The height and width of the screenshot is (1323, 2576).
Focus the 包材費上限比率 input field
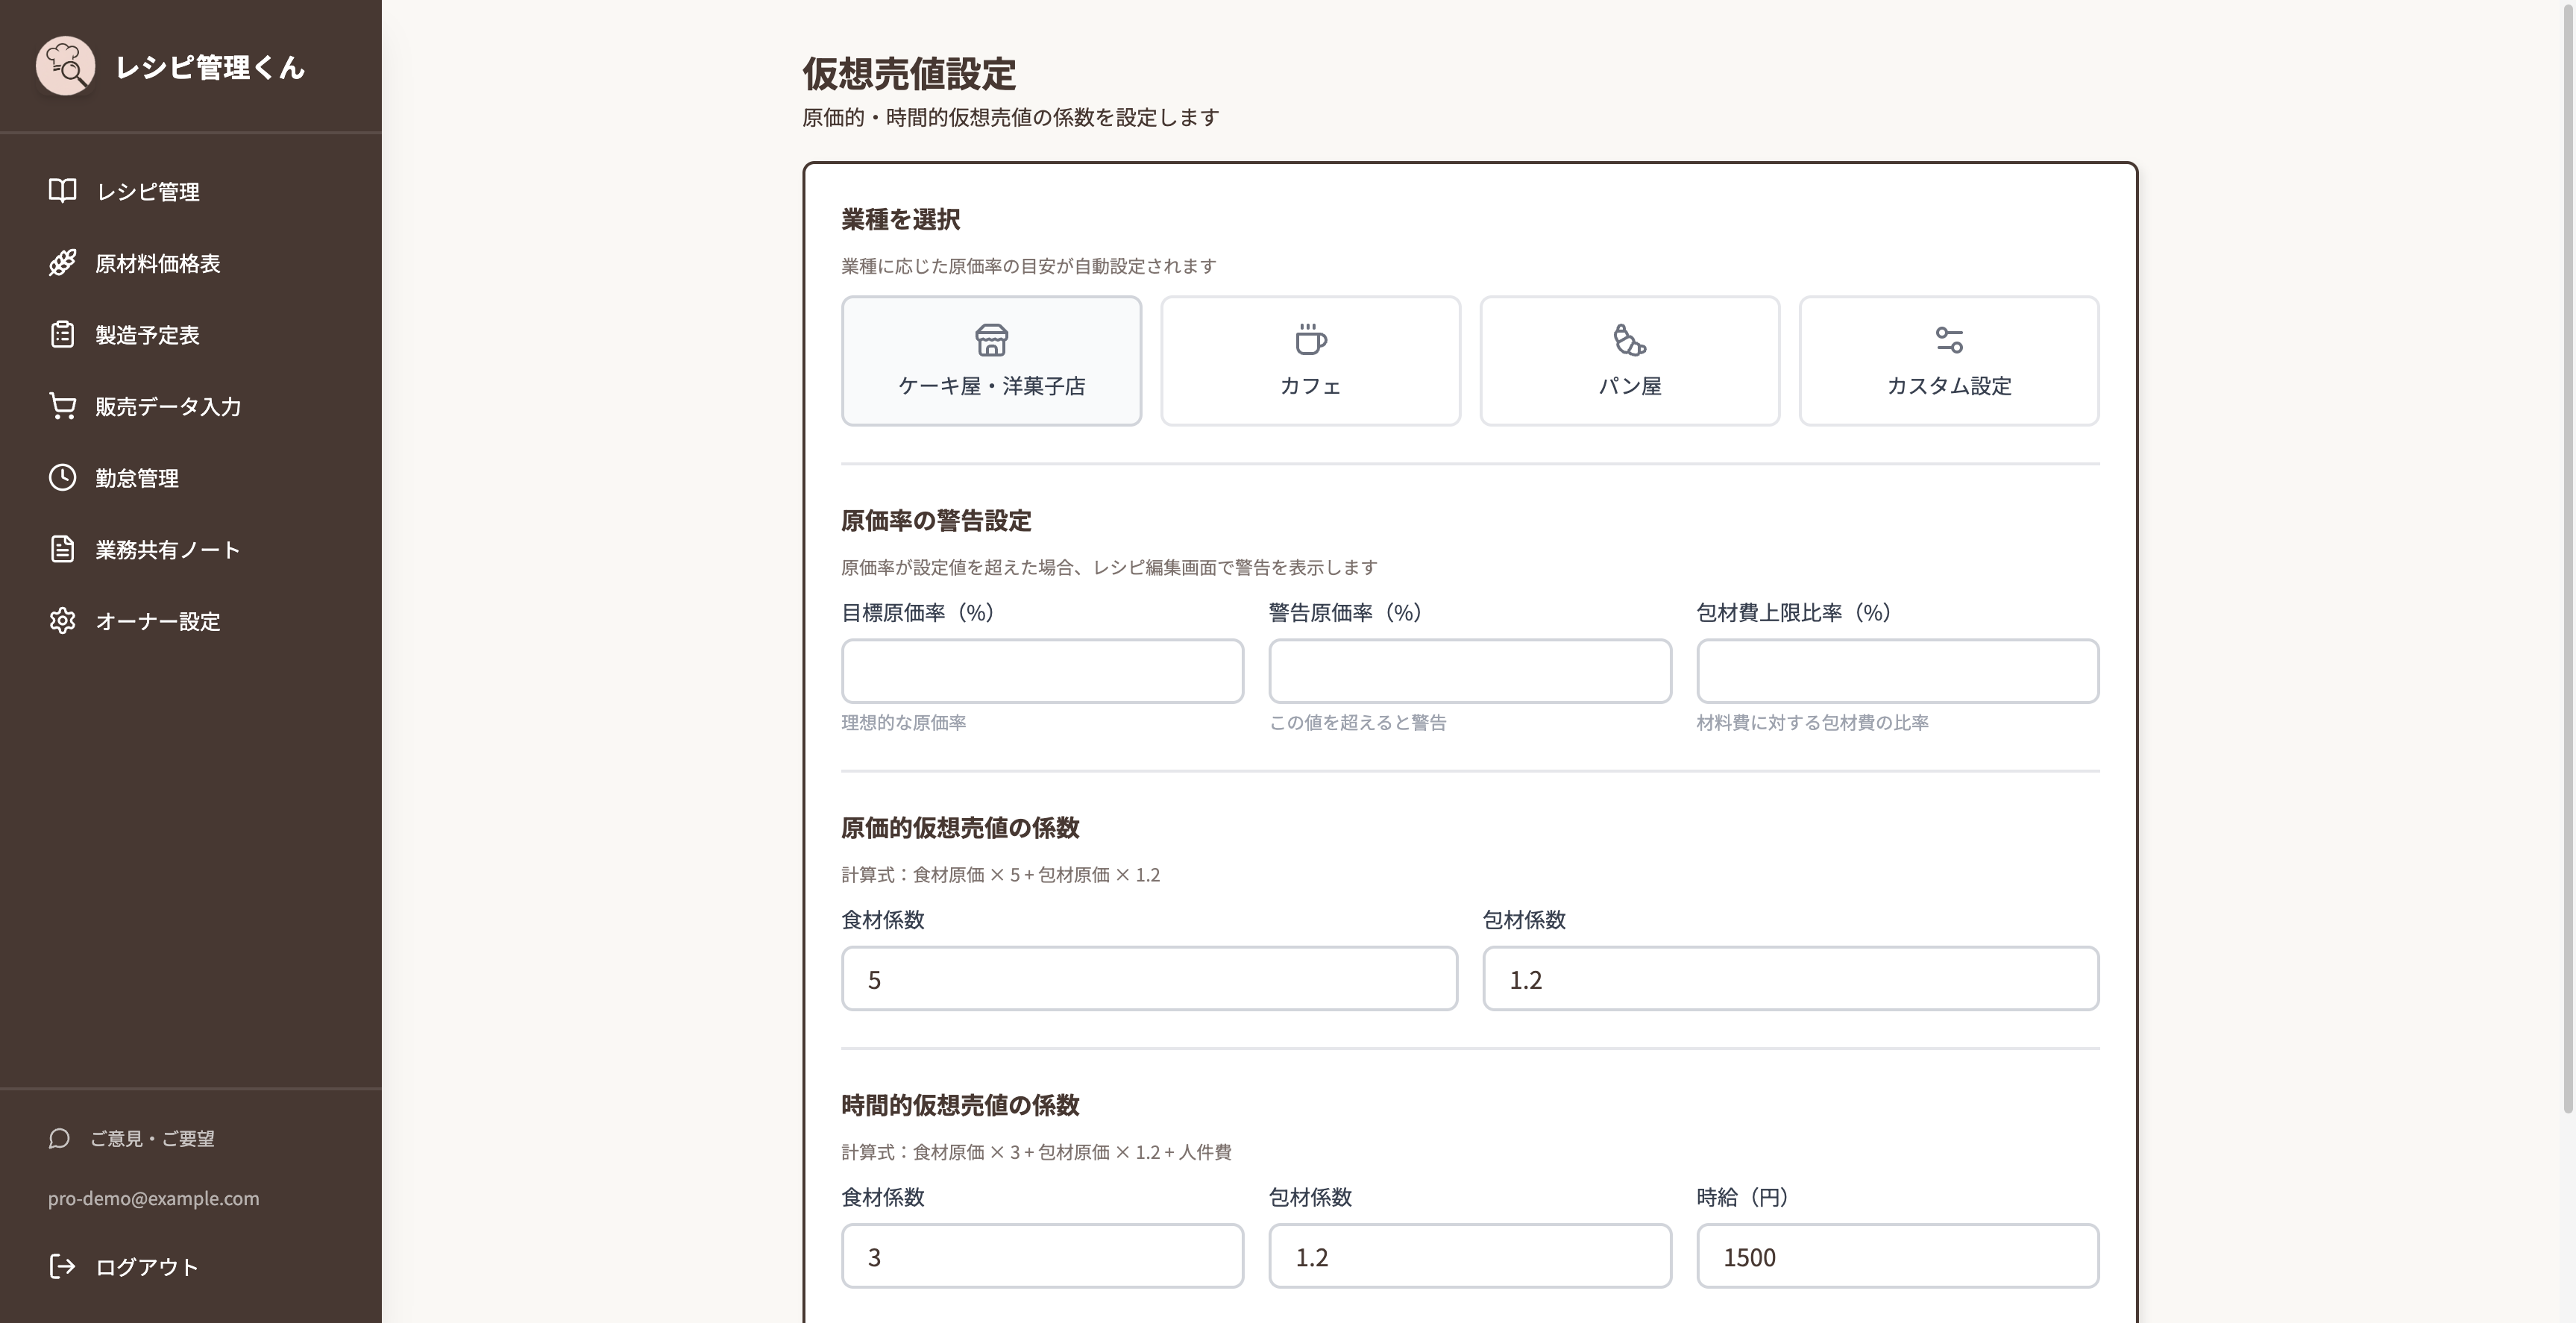coord(1898,671)
